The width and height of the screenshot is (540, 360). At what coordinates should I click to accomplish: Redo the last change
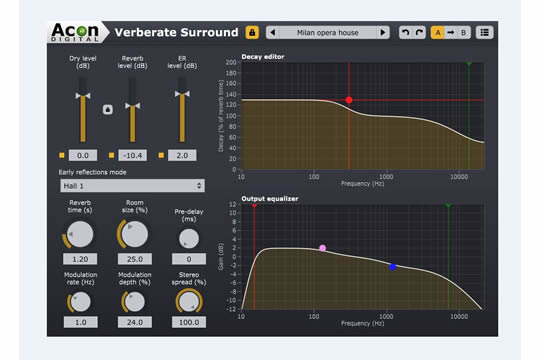click(x=419, y=32)
